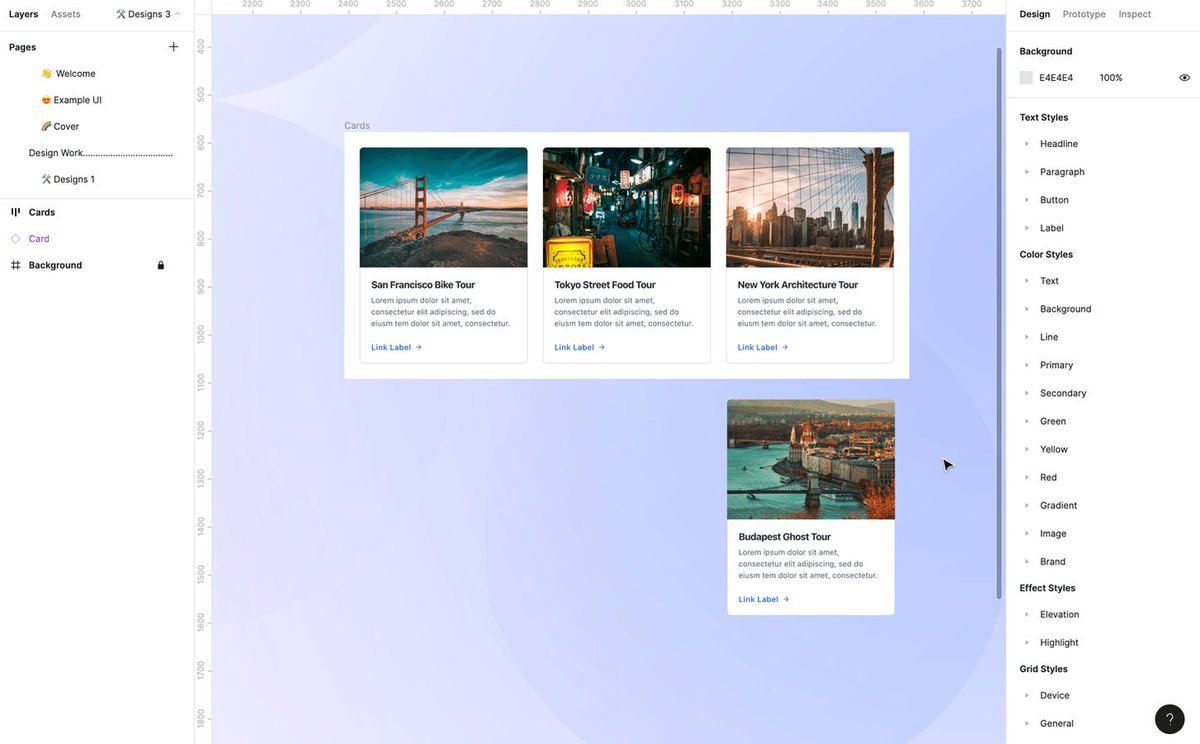This screenshot has width=1200, height=744.
Task: Click San Francisco Bike Tour title
Action: [423, 285]
